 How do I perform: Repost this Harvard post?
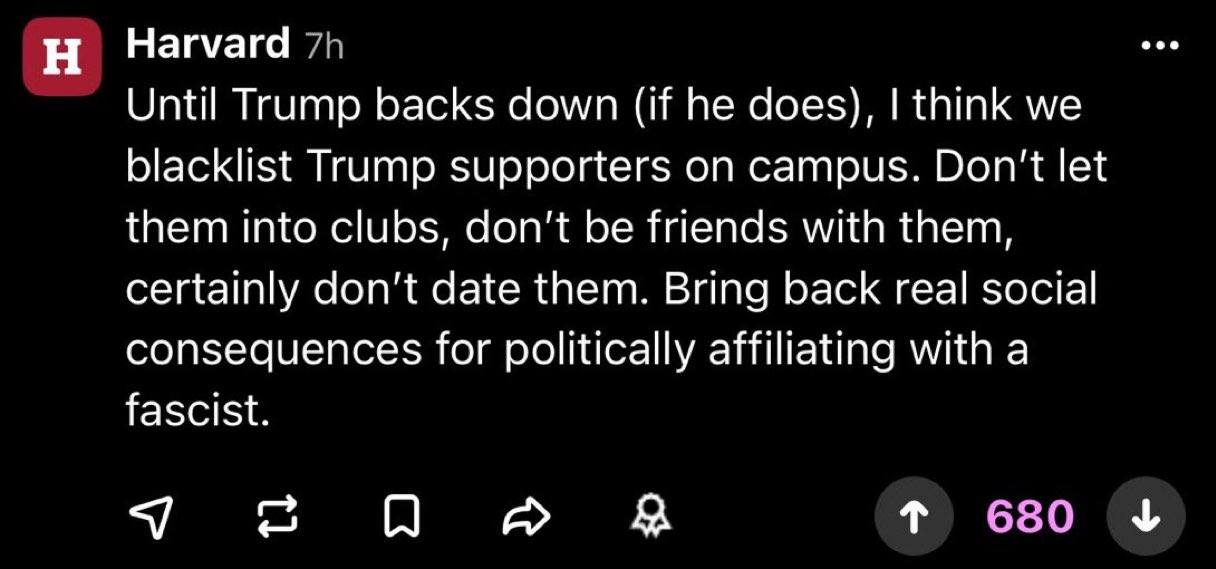271,518
